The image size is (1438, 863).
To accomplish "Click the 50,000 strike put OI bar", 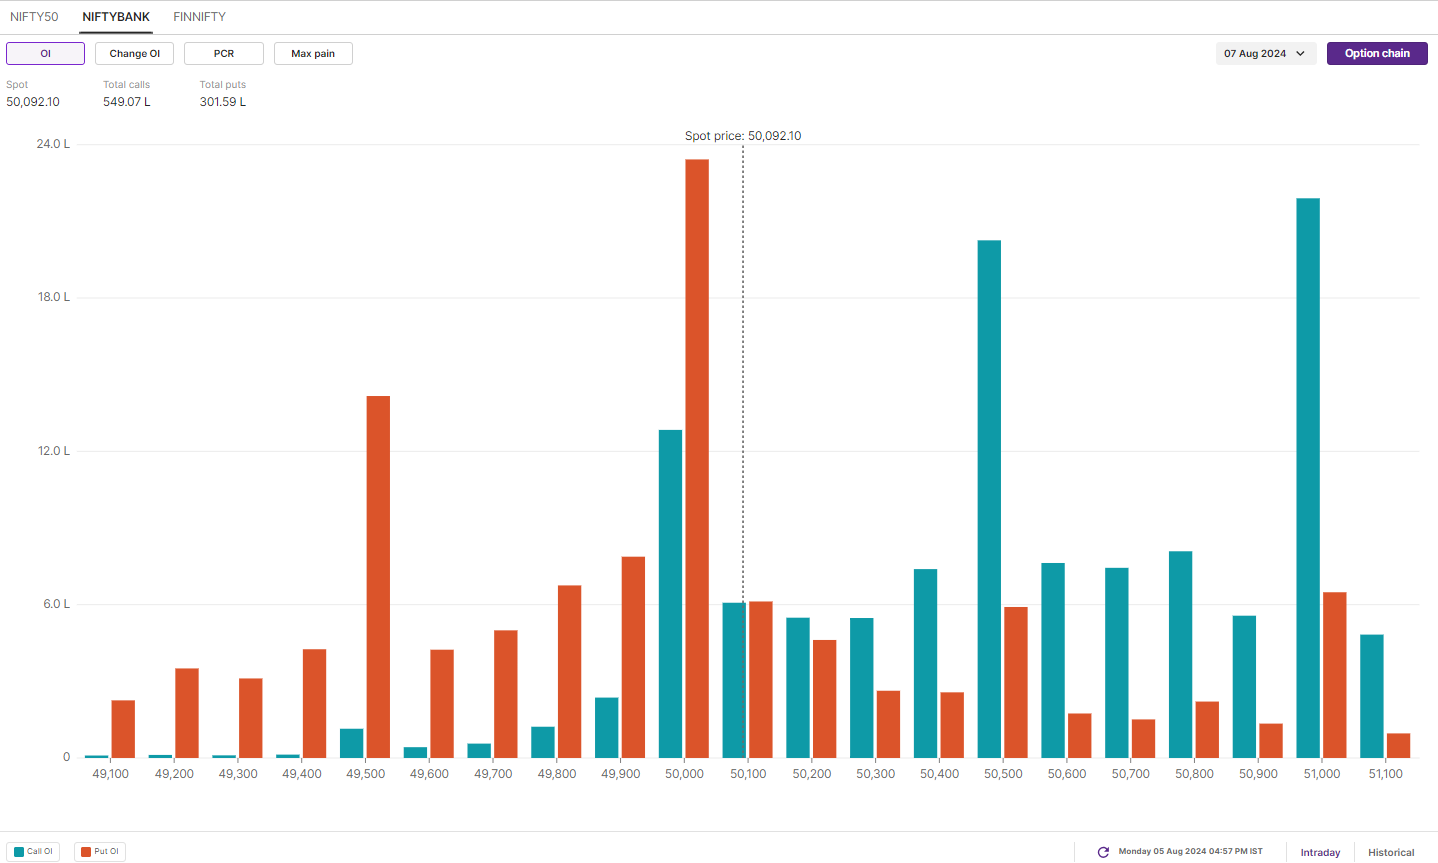I will pos(697,458).
